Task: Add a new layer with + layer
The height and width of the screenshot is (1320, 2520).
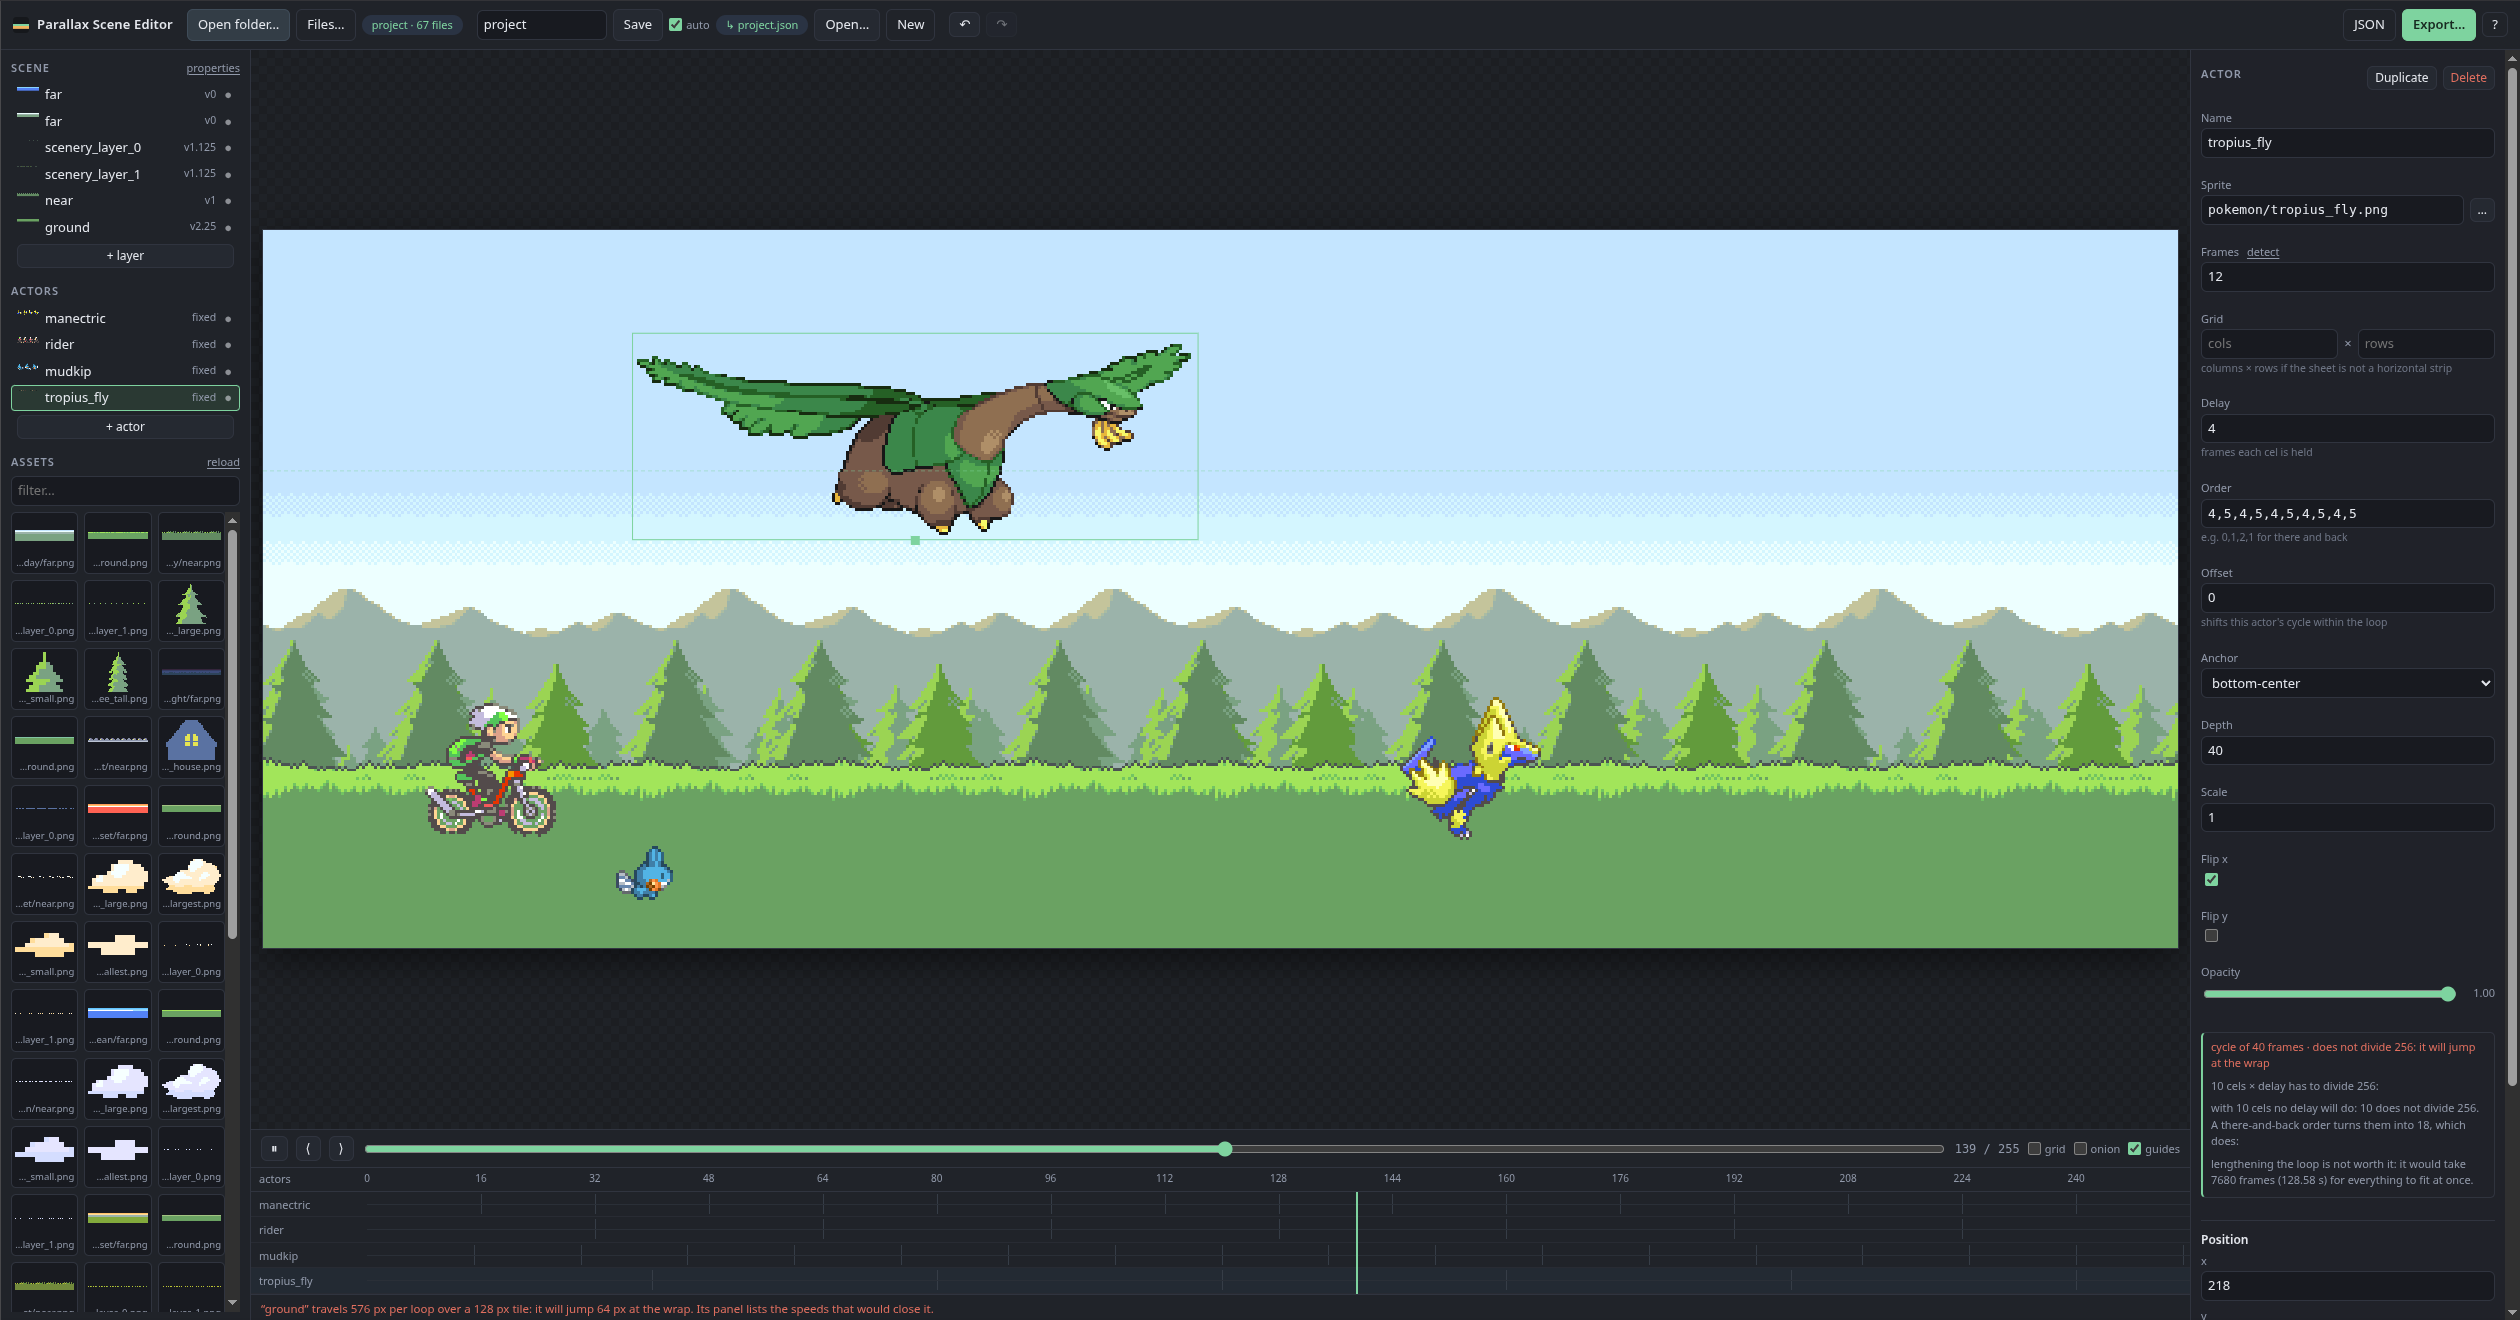Action: [125, 256]
